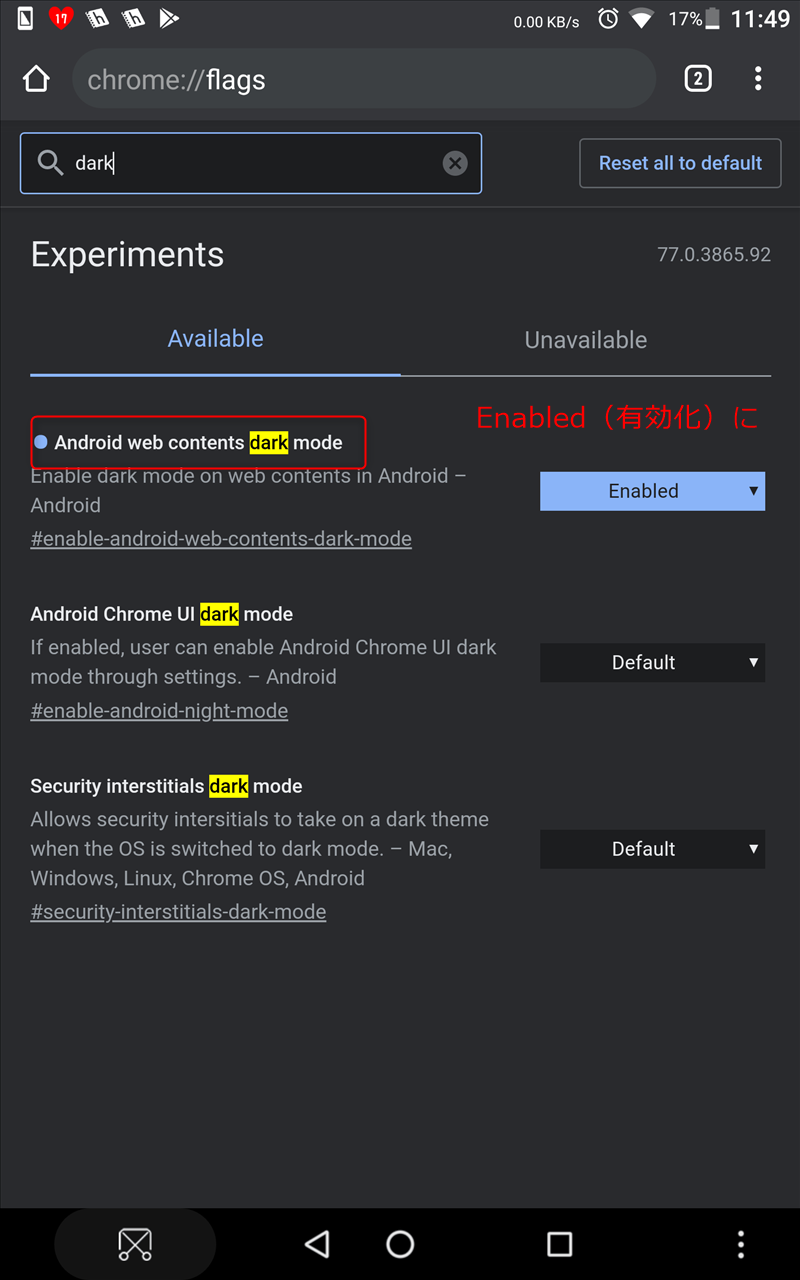Viewport: 800px width, 1280px height.
Task: Expand the Security interstitials dark mode dropdown
Action: coord(652,849)
